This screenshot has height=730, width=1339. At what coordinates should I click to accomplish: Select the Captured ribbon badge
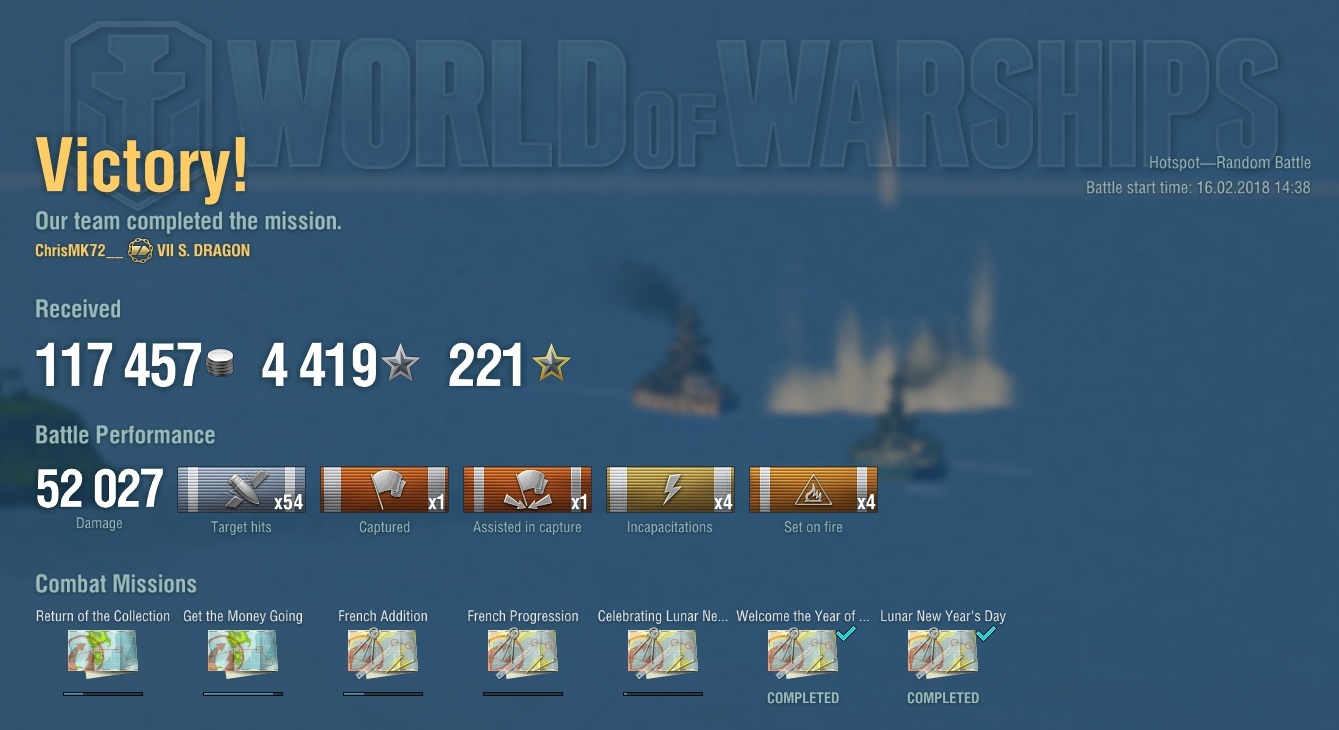384,490
